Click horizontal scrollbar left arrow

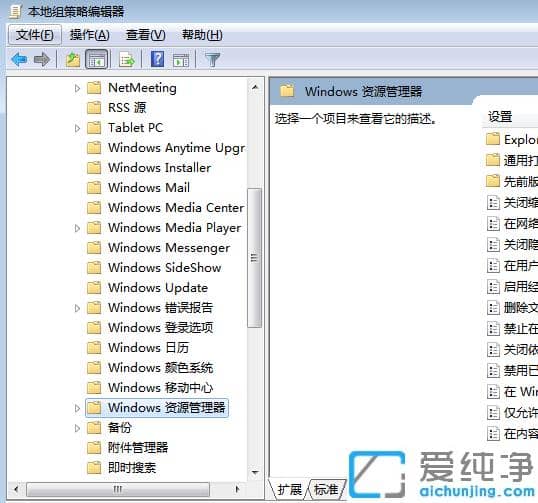tap(16, 489)
